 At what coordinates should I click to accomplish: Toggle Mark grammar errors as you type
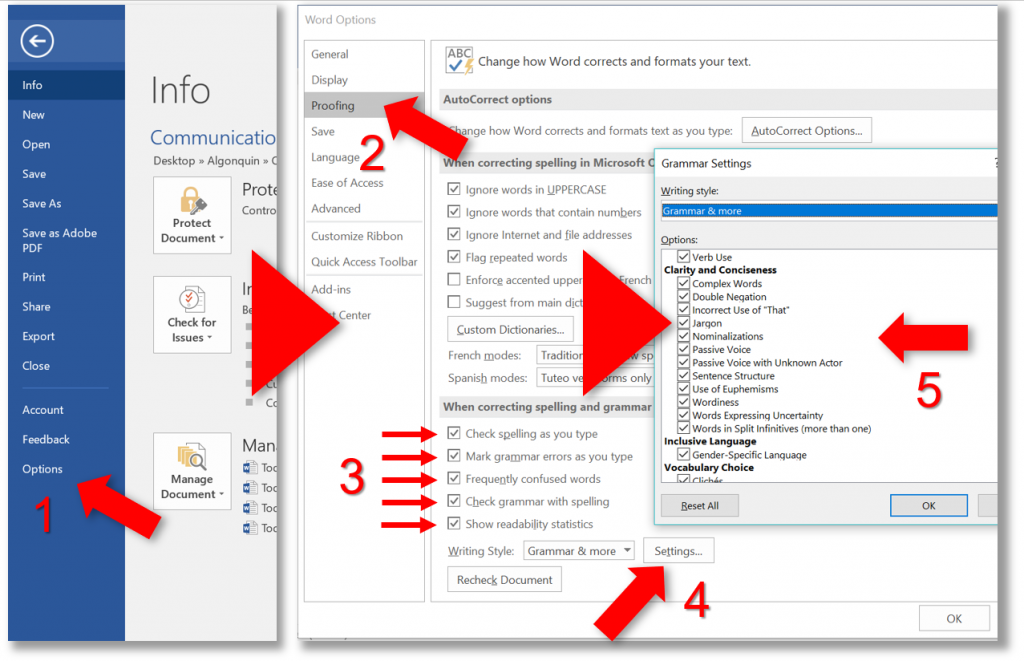tap(454, 456)
